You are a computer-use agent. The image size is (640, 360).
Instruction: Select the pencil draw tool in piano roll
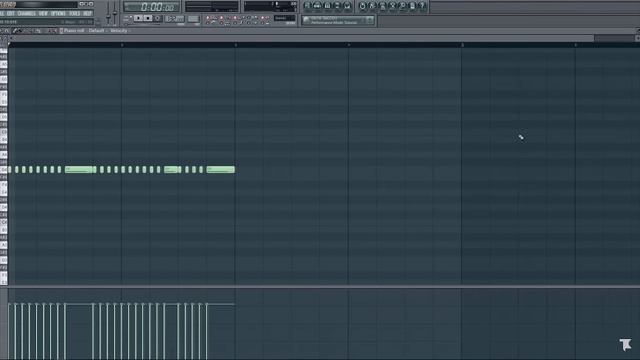(x=15, y=31)
